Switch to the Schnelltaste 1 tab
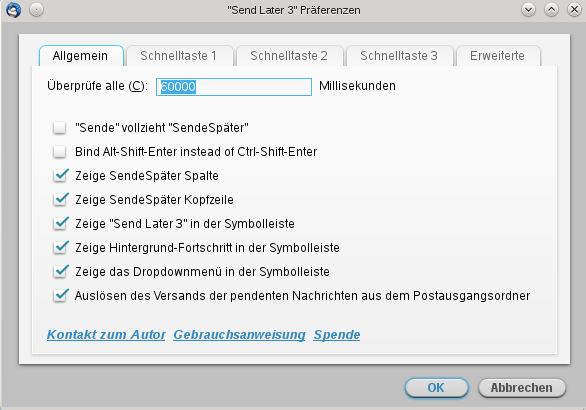This screenshot has height=410, width=586. 179,56
